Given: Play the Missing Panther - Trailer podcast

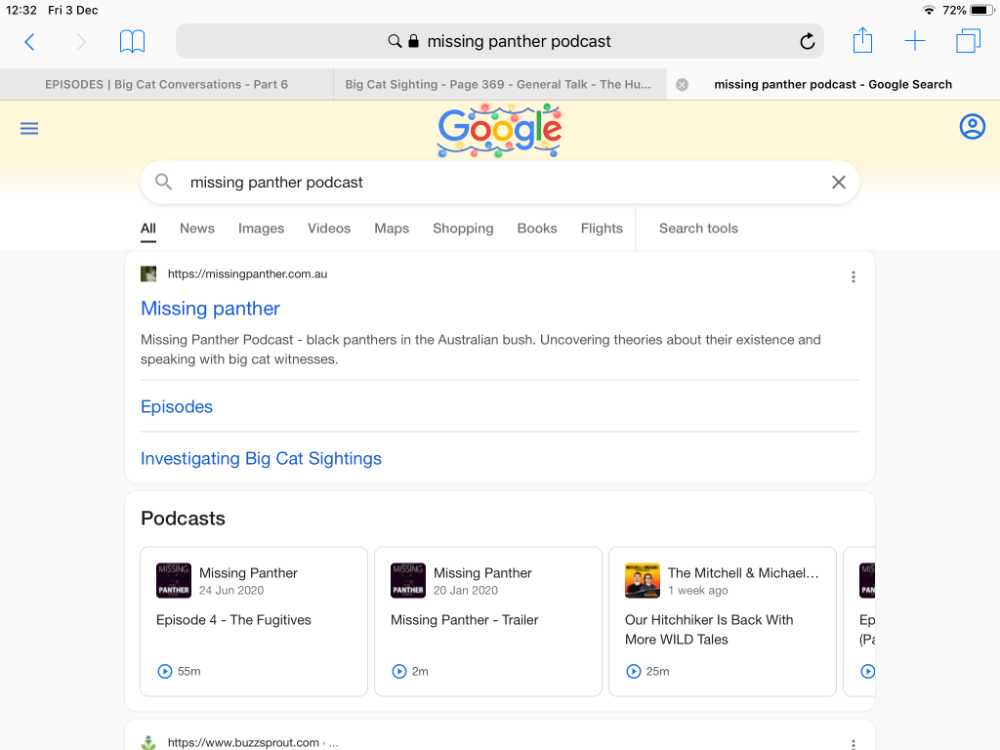Looking at the screenshot, I should 399,671.
